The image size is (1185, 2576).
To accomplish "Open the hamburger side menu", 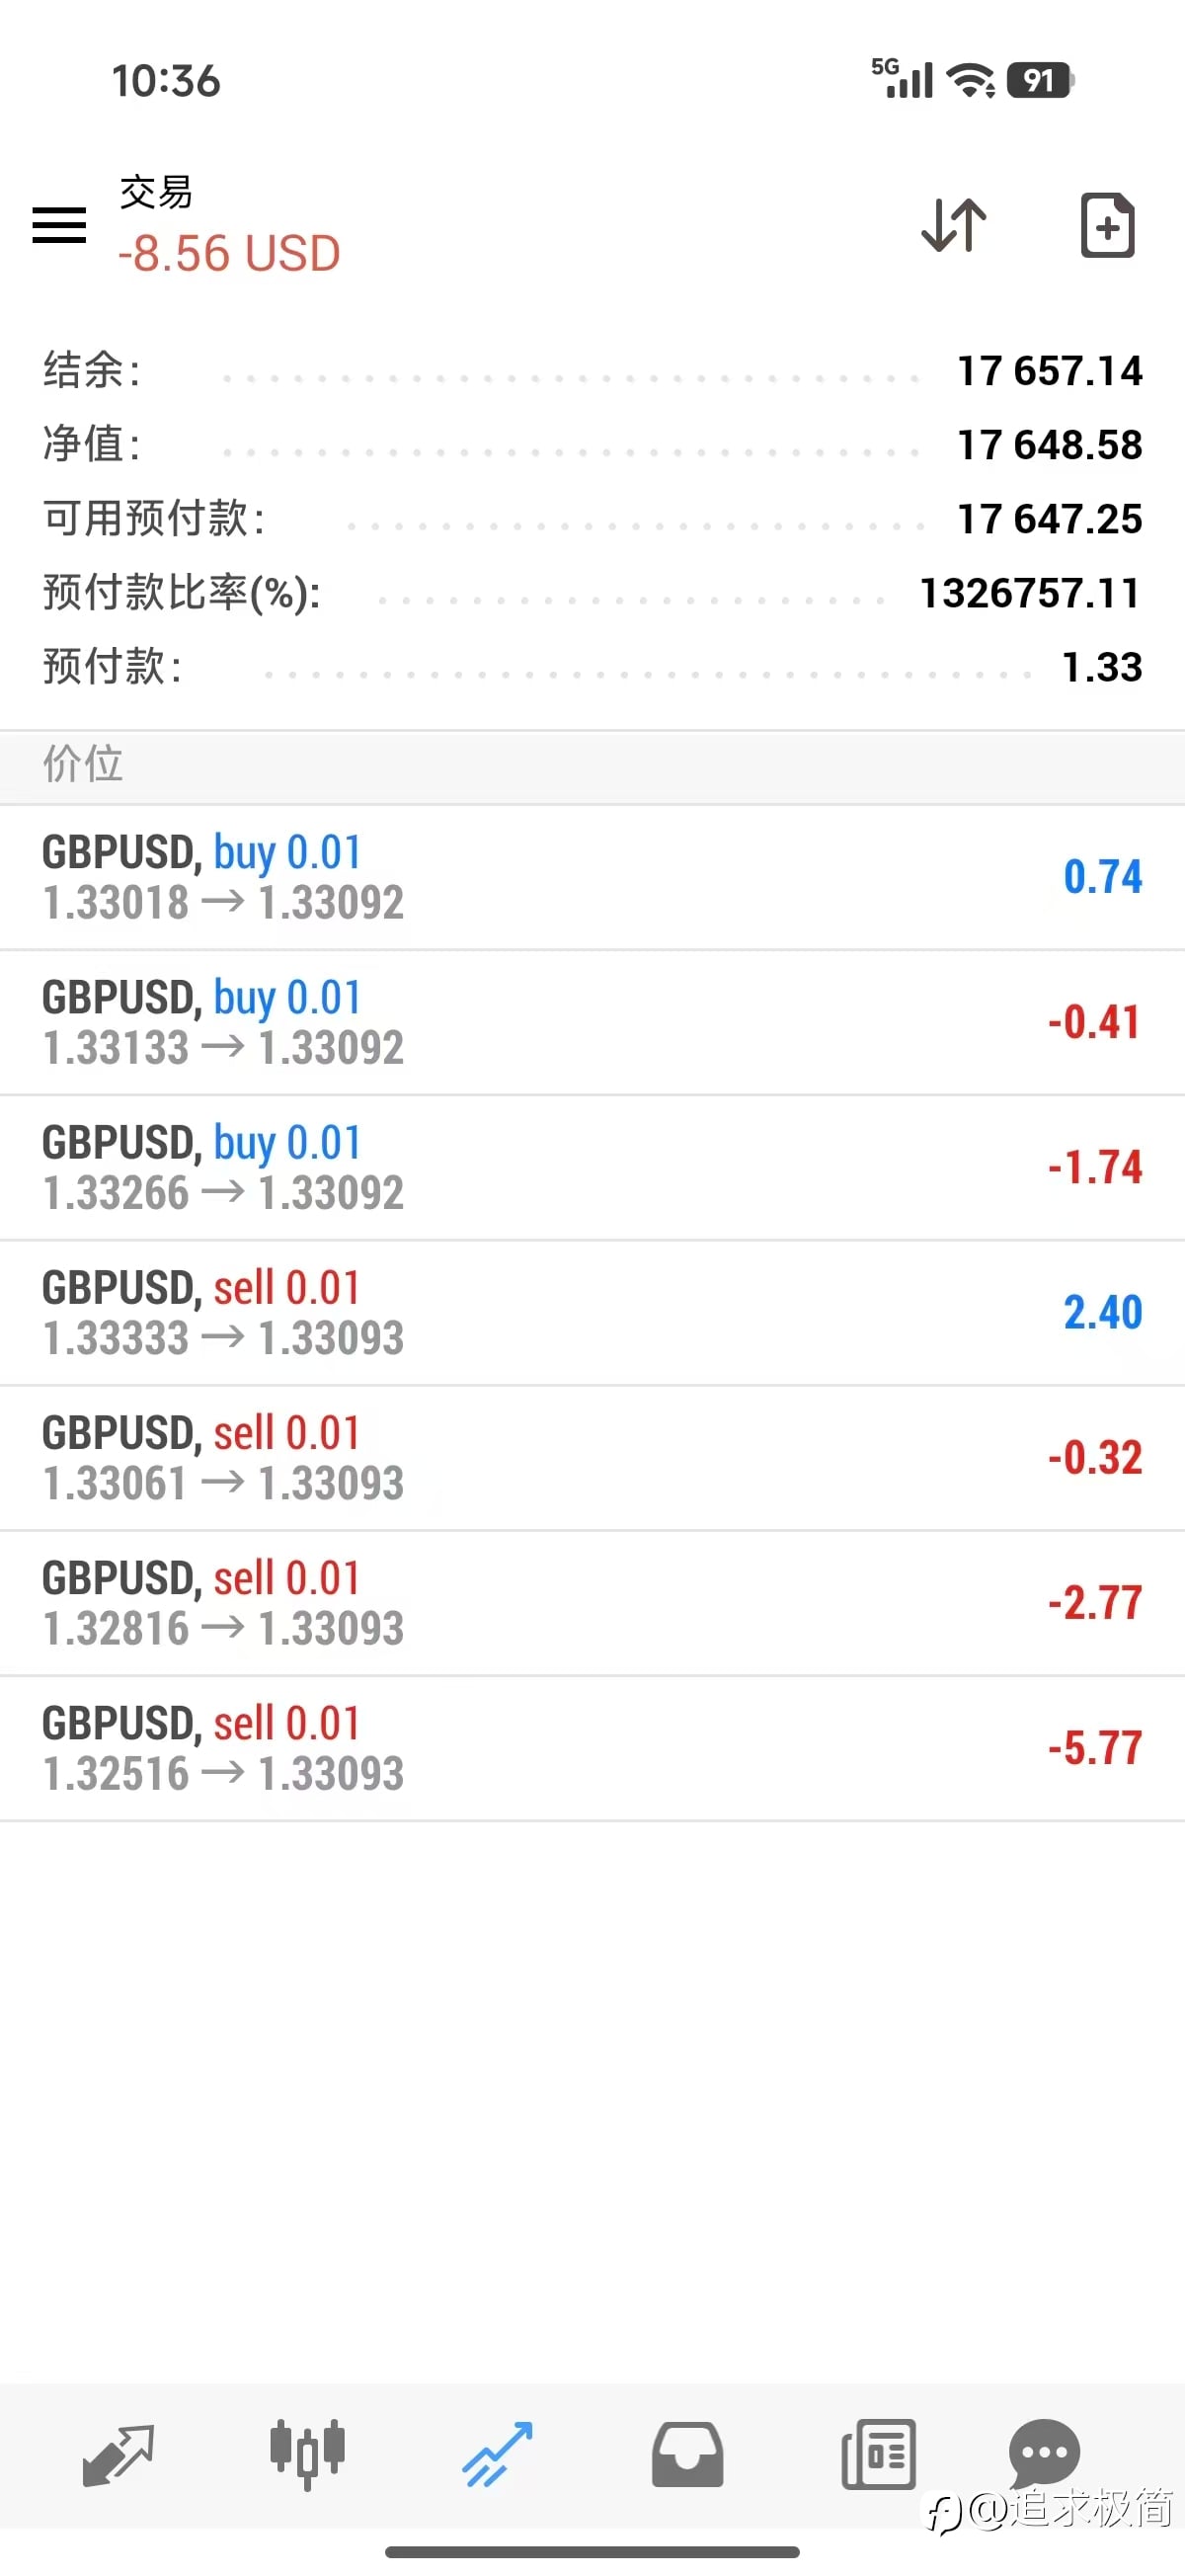I will (x=59, y=225).
